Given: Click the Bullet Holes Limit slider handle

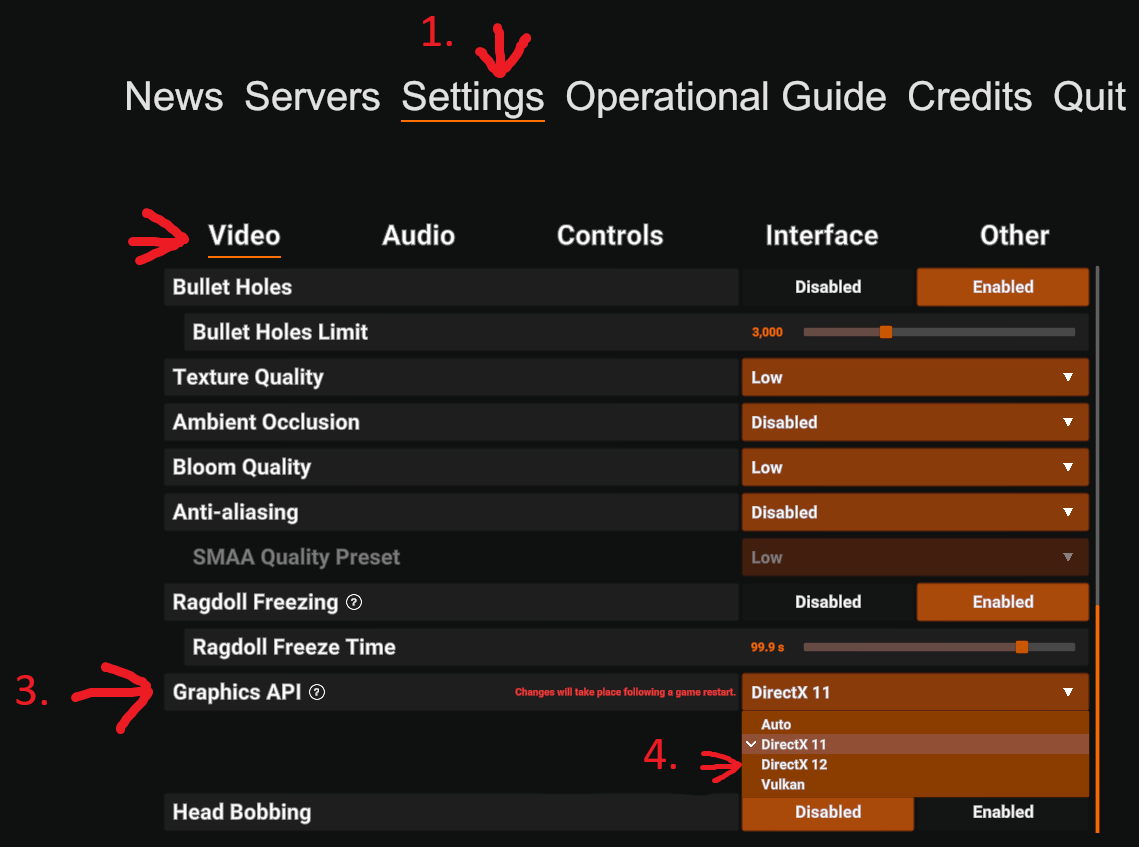Looking at the screenshot, I should (885, 332).
